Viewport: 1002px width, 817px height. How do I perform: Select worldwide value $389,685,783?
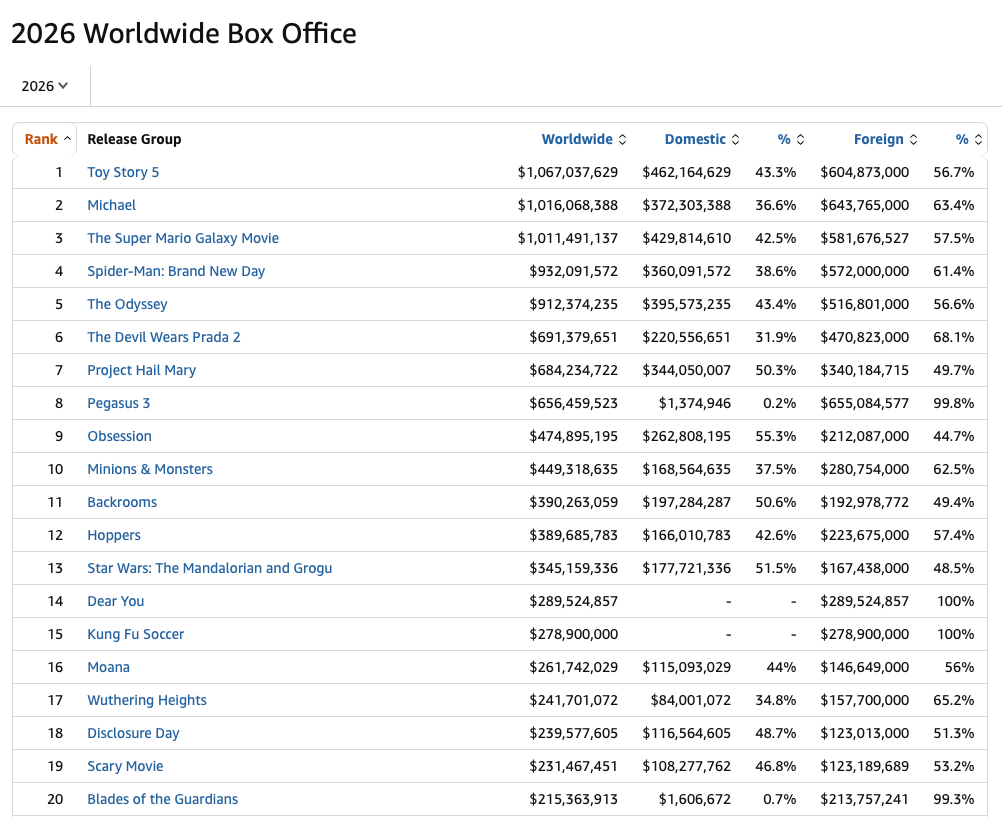573,535
